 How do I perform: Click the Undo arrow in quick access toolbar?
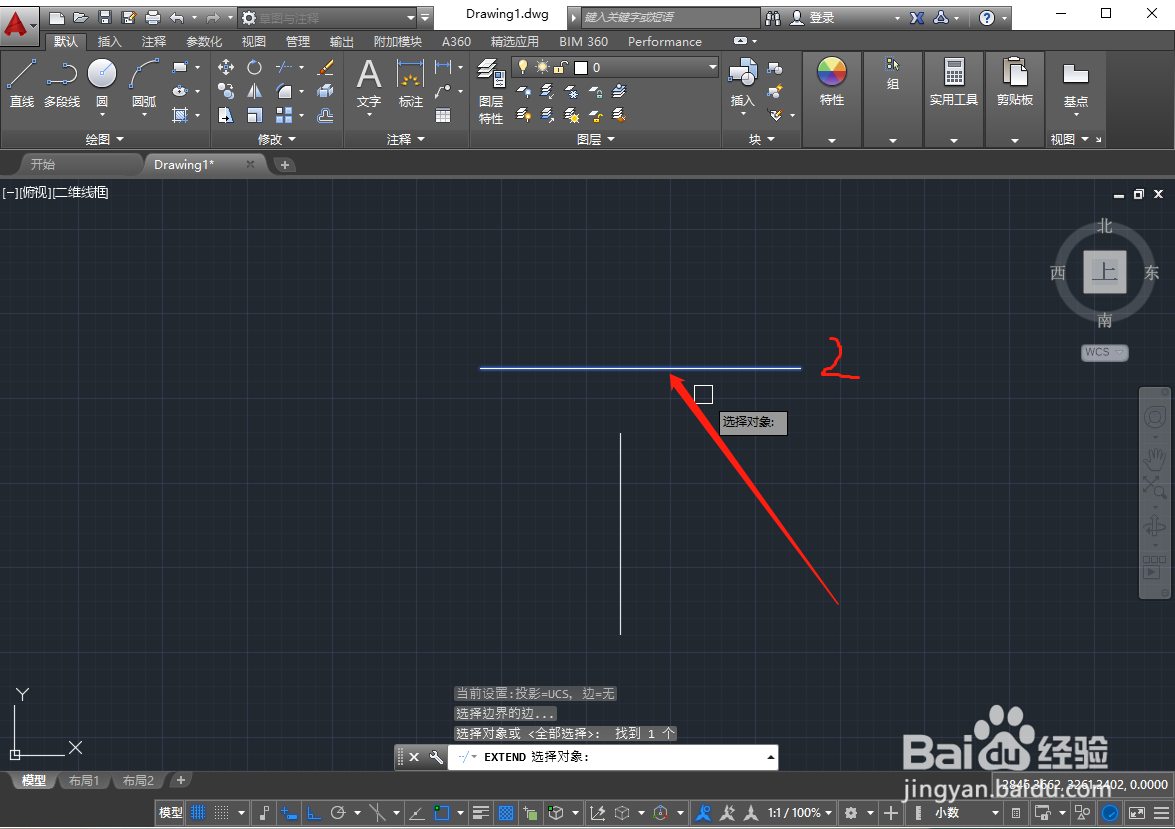[x=177, y=17]
